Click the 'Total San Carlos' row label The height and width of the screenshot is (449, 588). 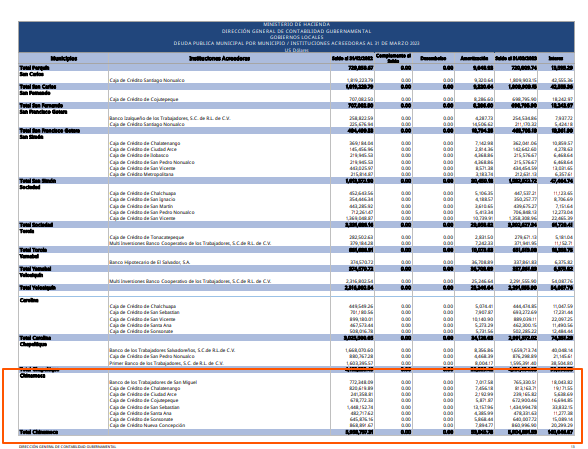(x=38, y=87)
